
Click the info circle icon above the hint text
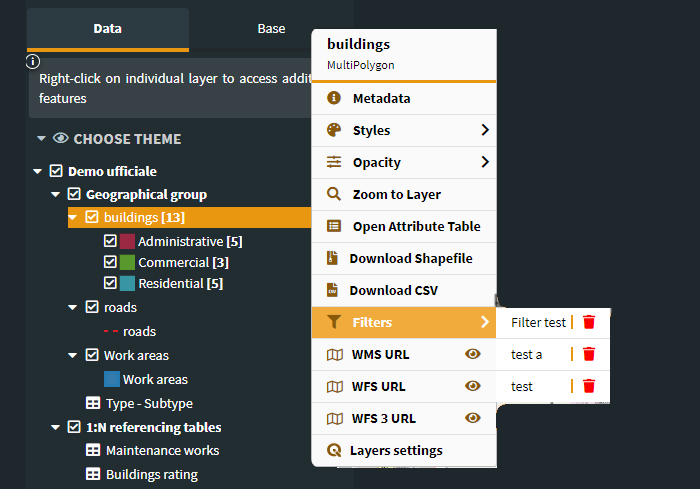click(33, 61)
